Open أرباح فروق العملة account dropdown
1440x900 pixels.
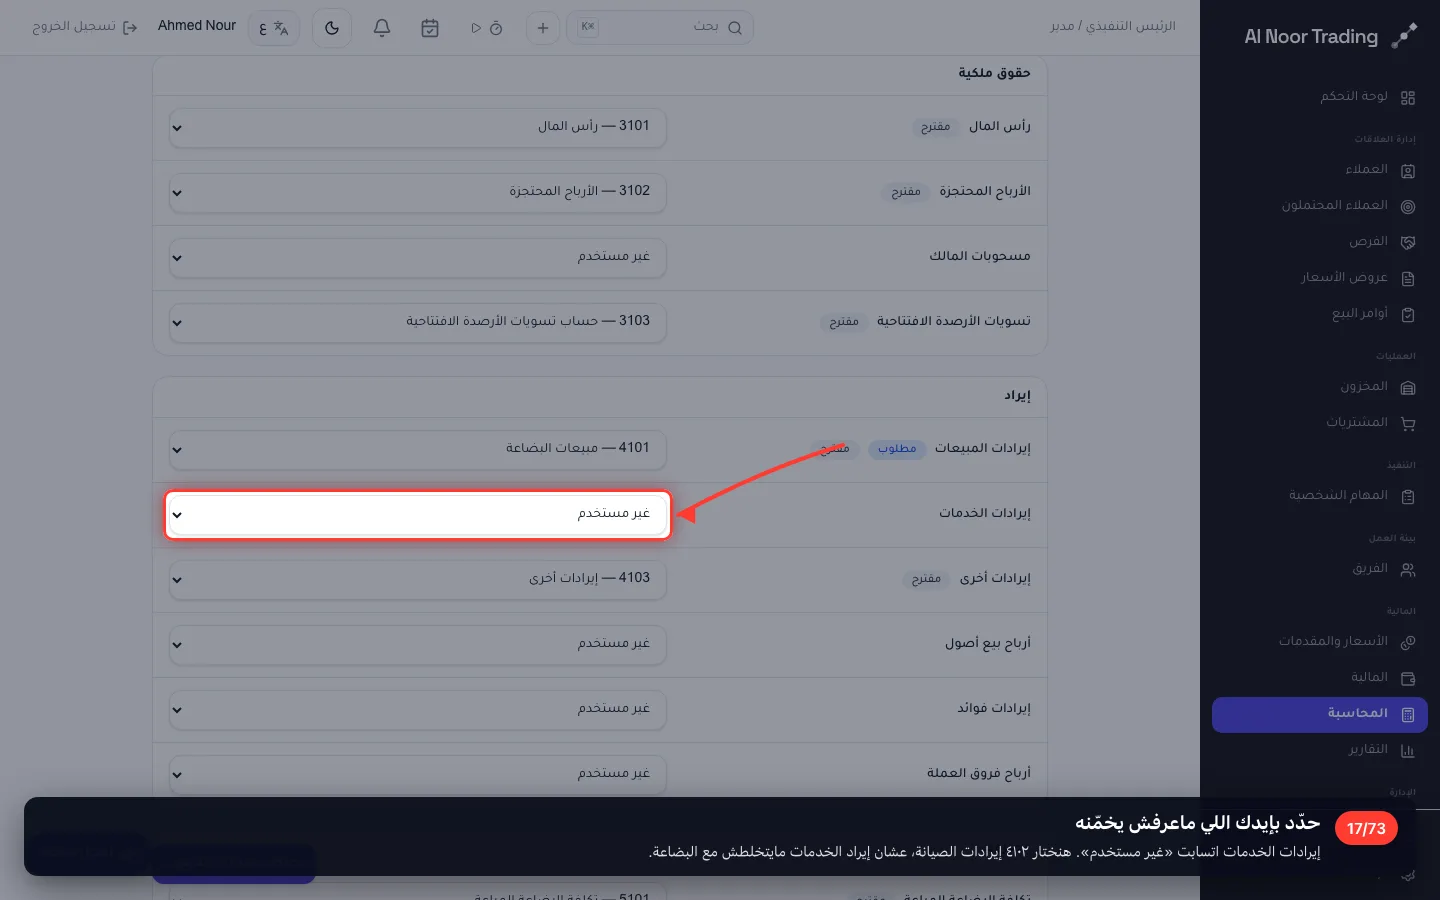(x=417, y=774)
